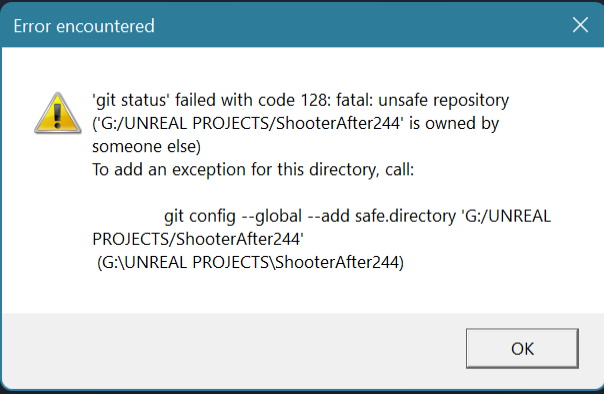604x394 pixels.
Task: Click the "Error encountered" title text
Action: click(84, 26)
